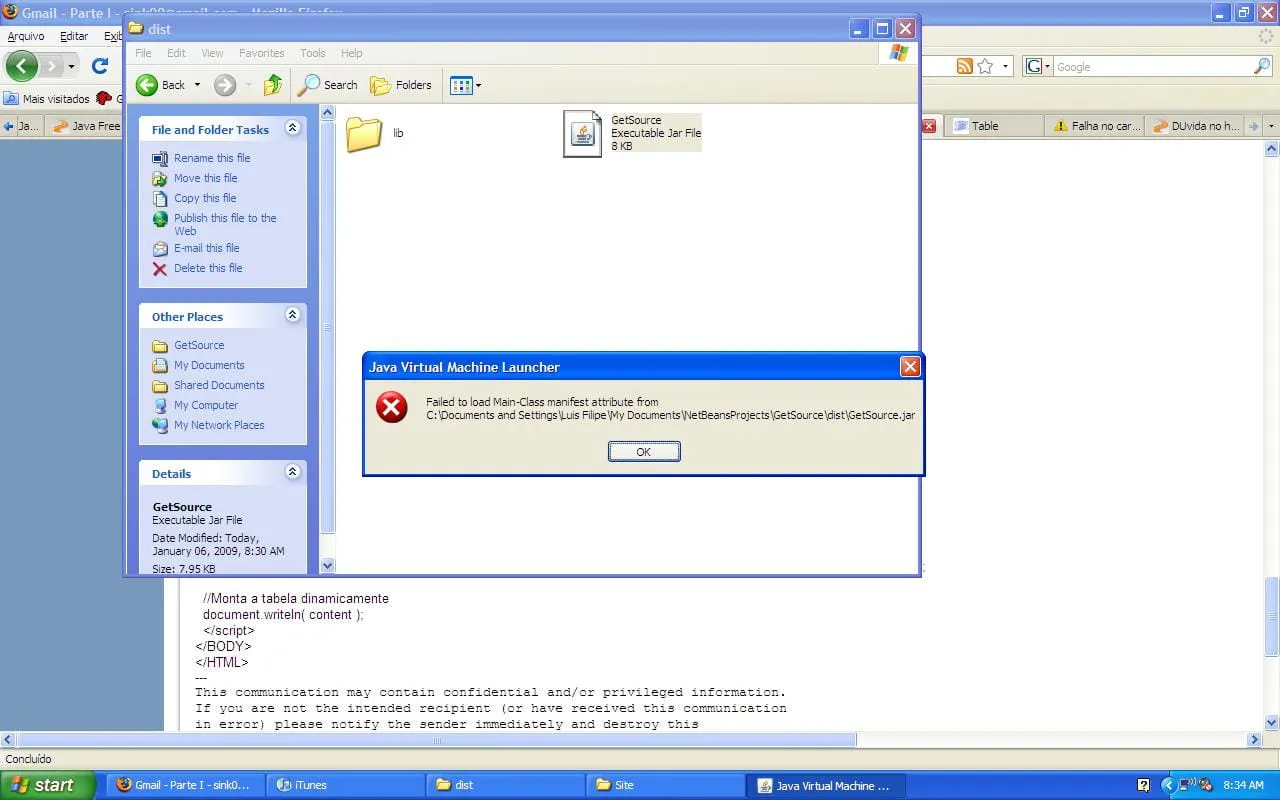Open the Windows Start menu
The height and width of the screenshot is (800, 1280).
pos(47,785)
